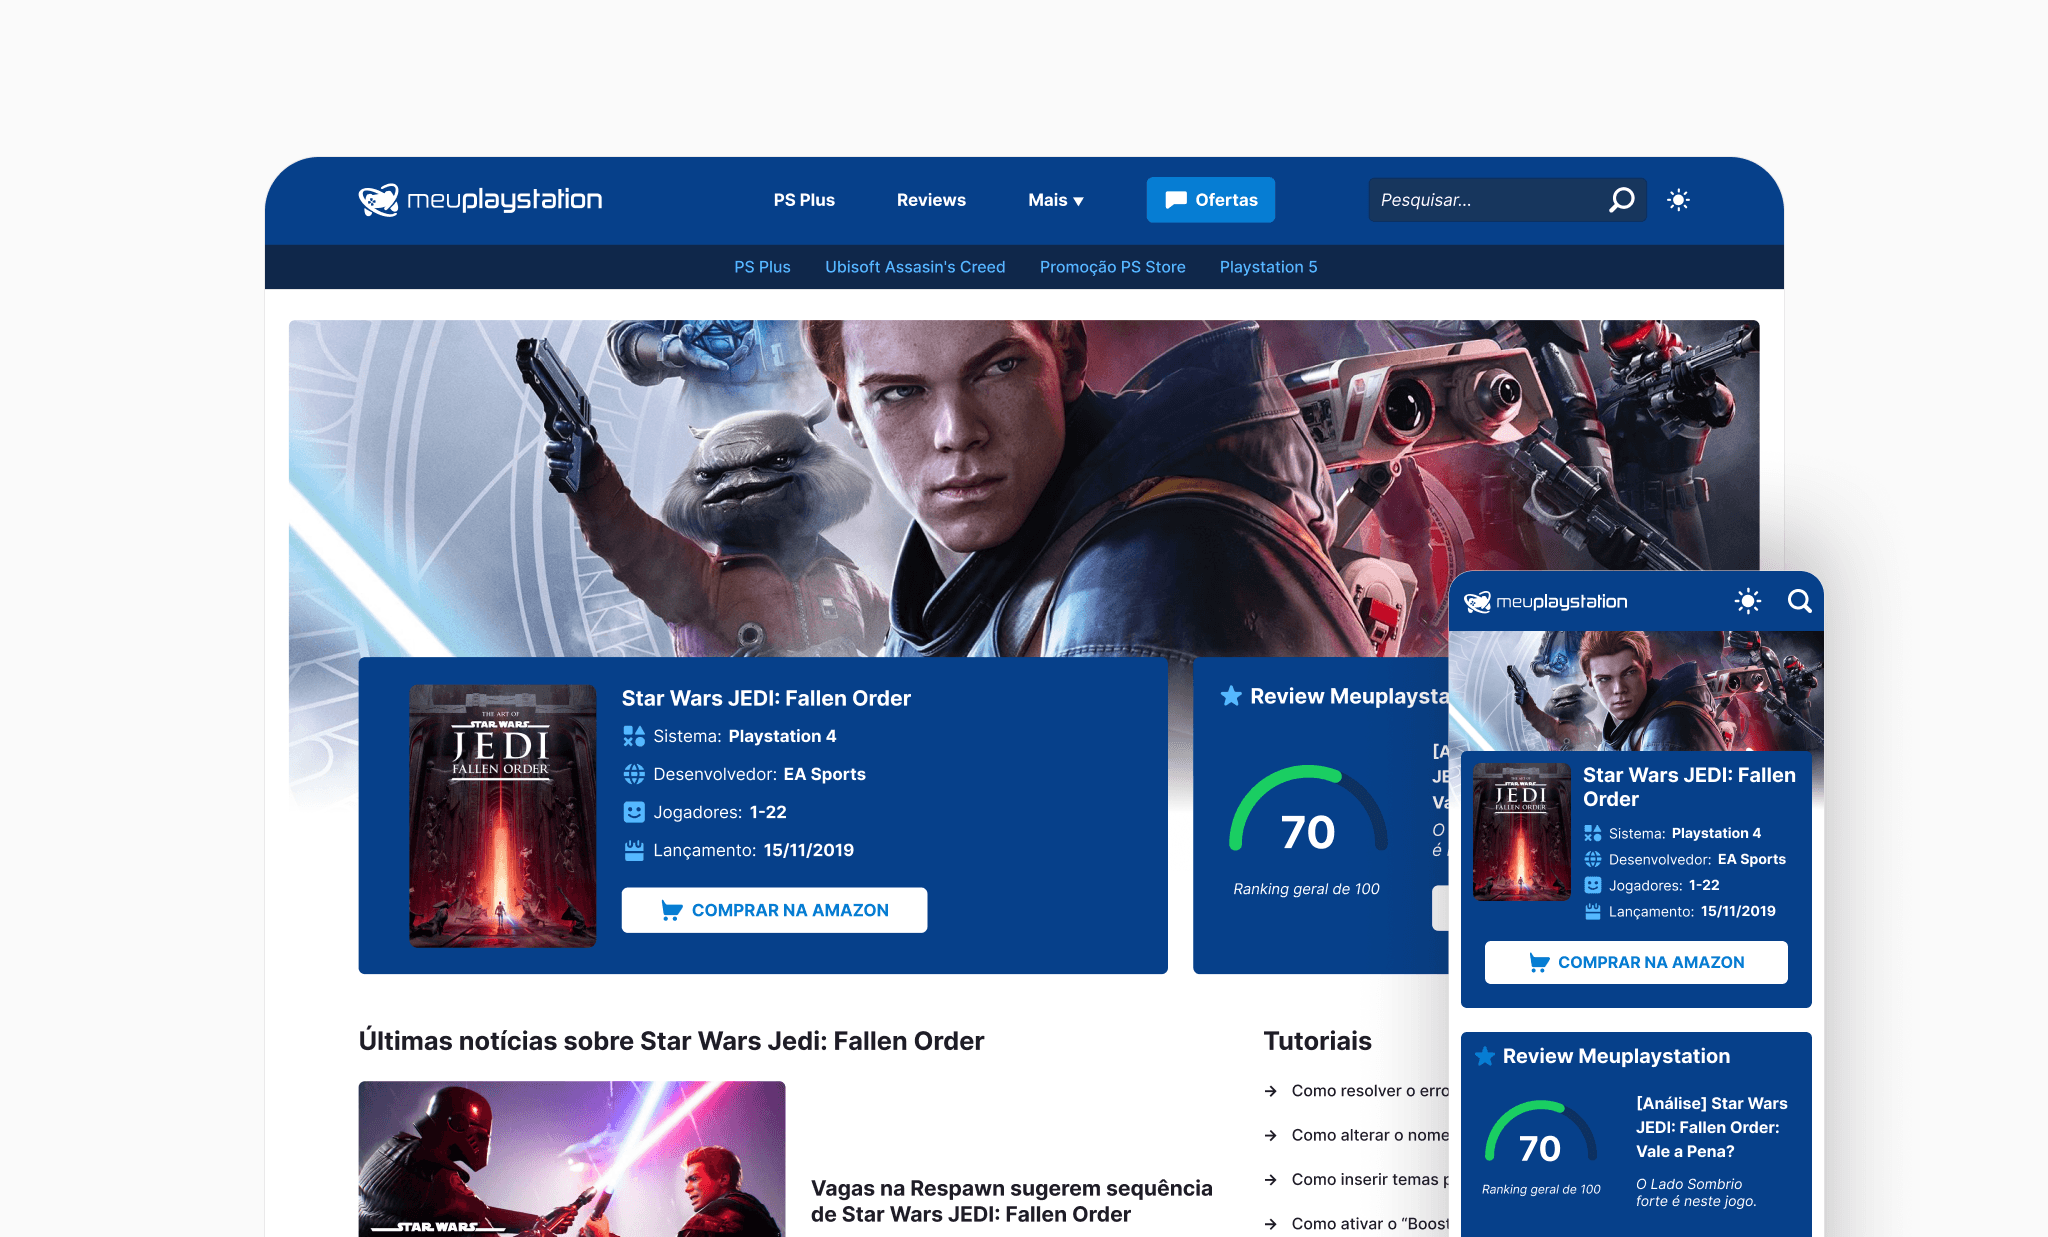Click the Sistema icon in the mobile card
This screenshot has width=2048, height=1237.
pos(1593,833)
